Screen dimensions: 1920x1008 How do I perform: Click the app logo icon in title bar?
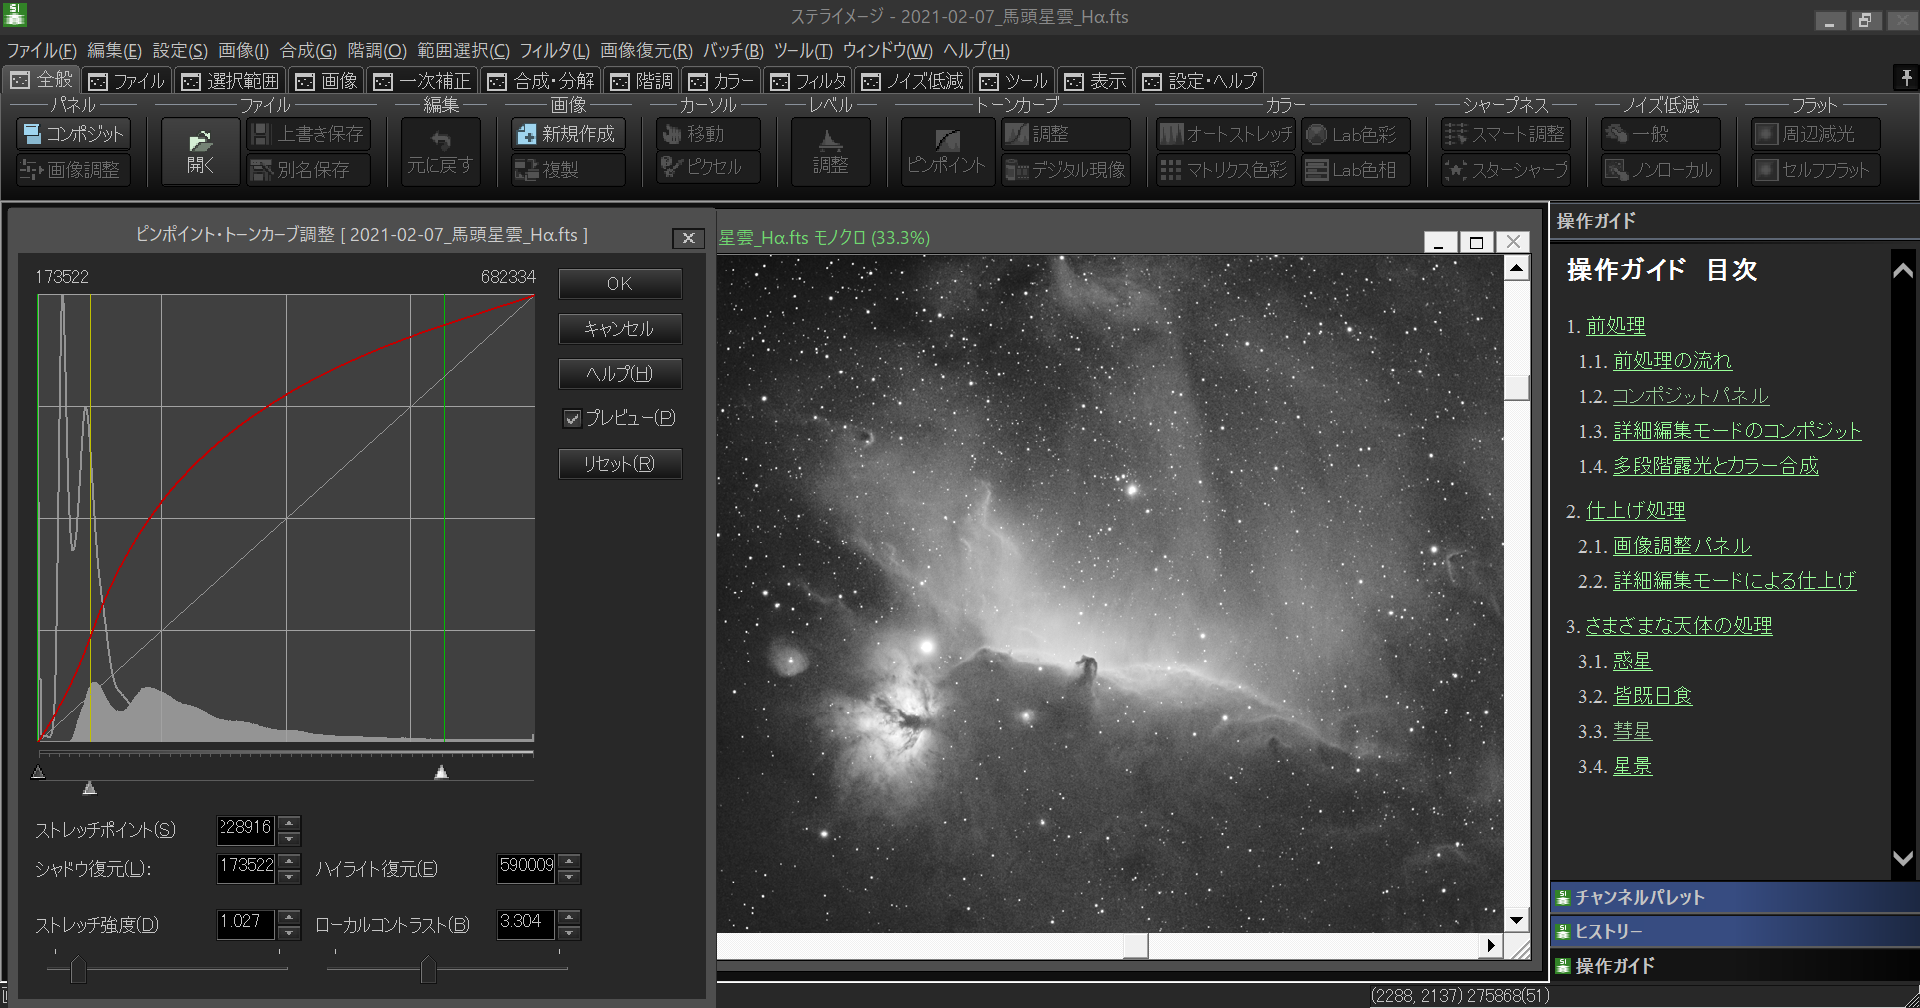tap(15, 15)
